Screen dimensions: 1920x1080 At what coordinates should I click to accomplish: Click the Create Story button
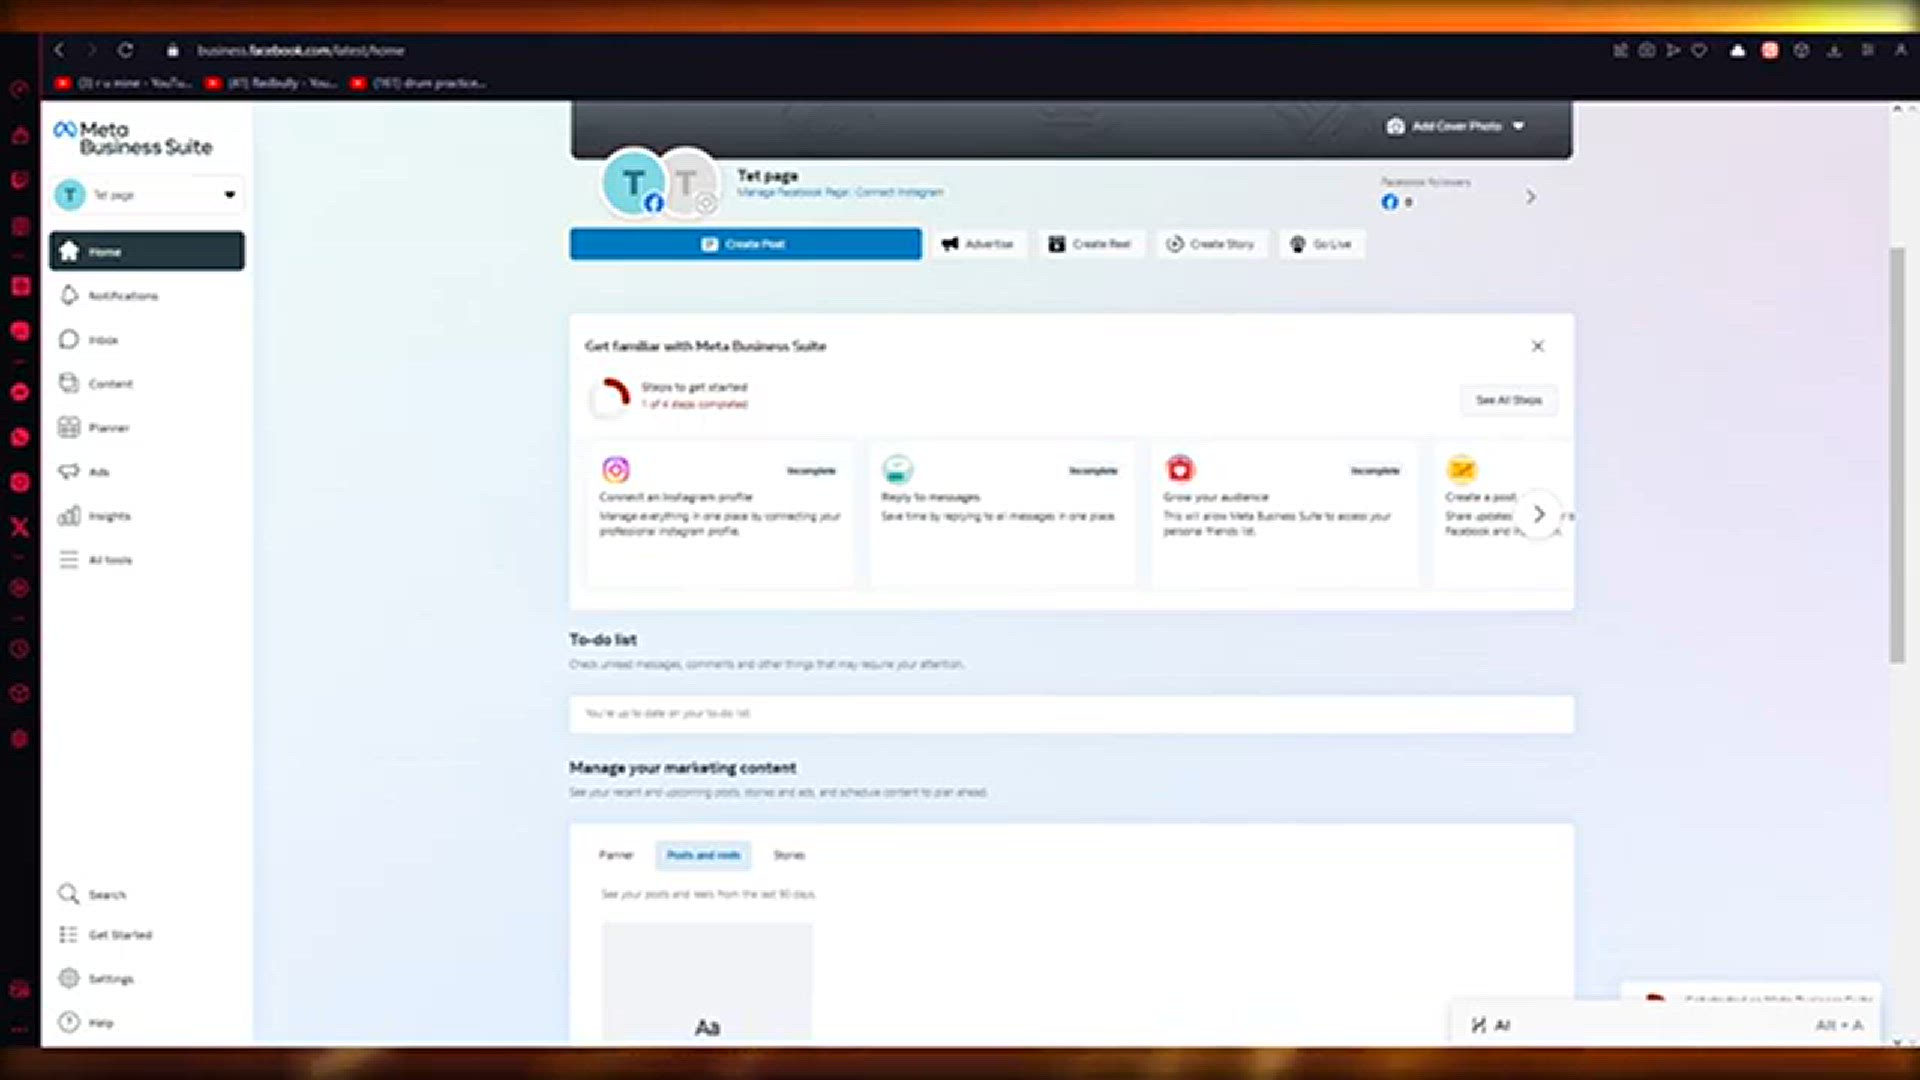[1211, 244]
